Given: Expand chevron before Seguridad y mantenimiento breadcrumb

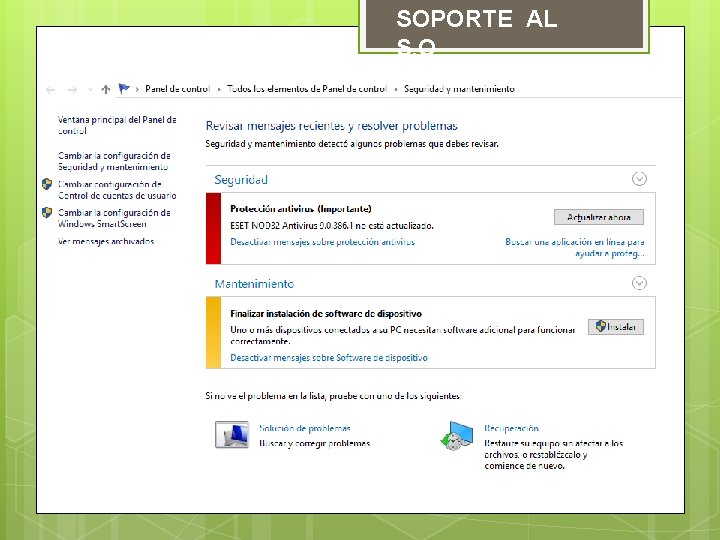Looking at the screenshot, I should (396, 90).
